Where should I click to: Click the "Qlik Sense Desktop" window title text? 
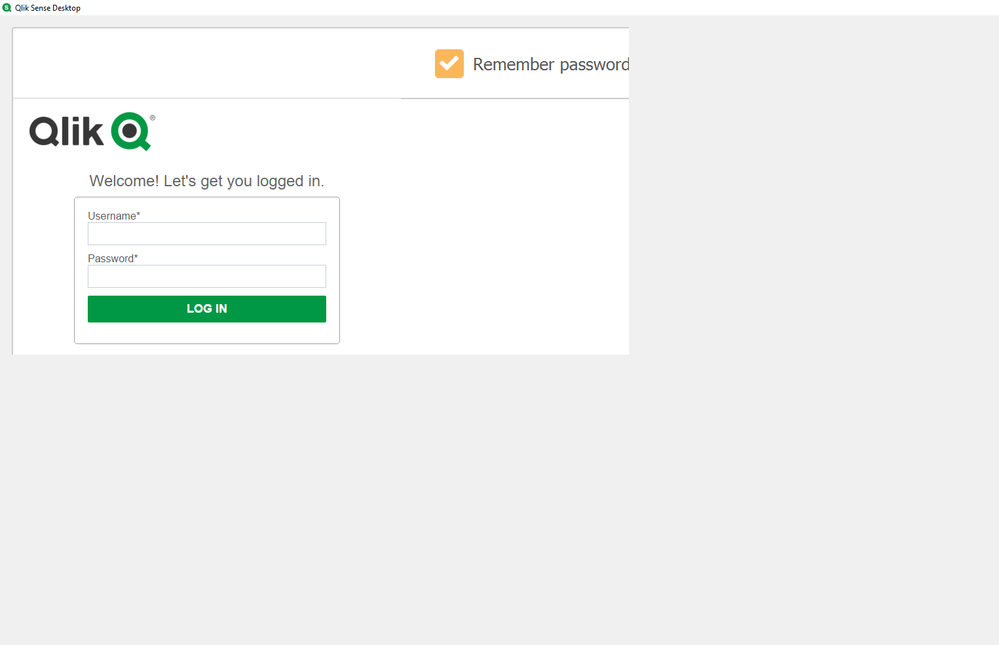click(48, 8)
